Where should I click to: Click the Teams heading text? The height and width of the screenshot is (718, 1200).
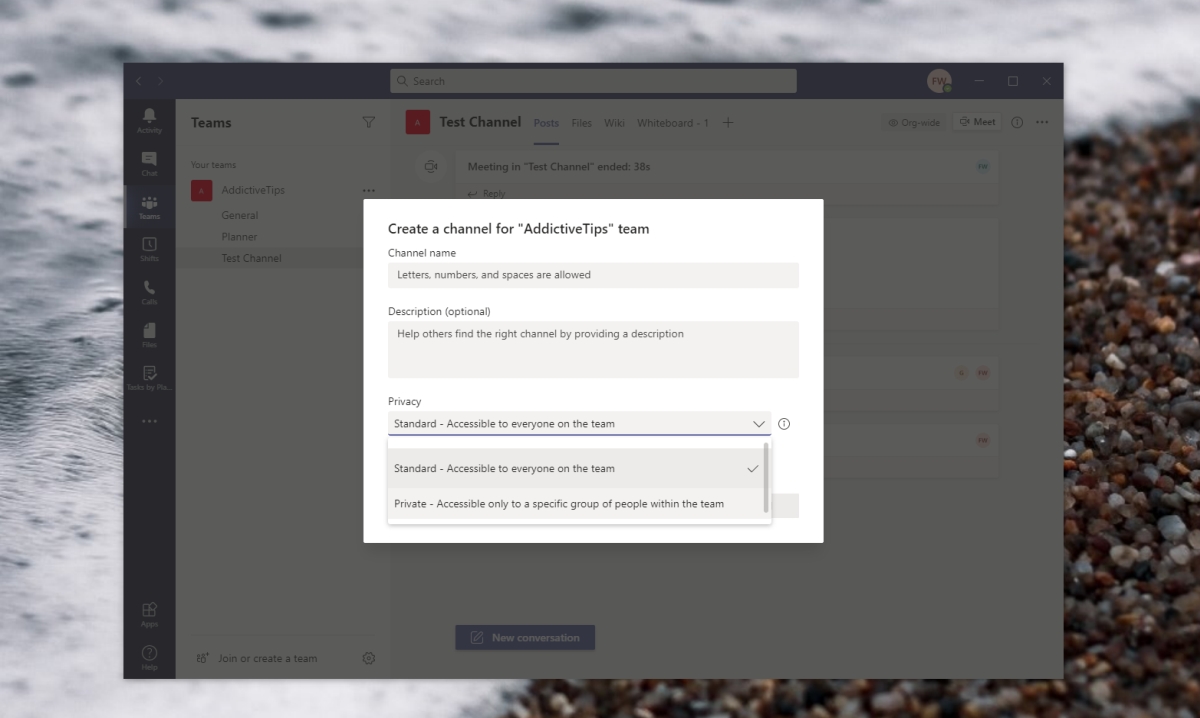tap(211, 122)
